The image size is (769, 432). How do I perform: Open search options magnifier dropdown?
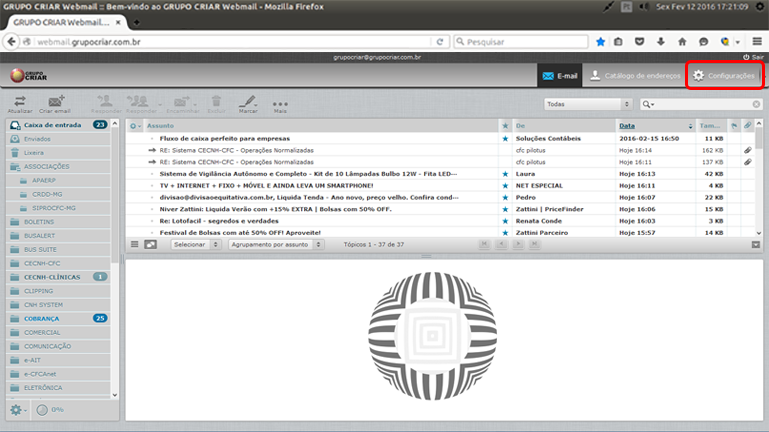tap(648, 104)
